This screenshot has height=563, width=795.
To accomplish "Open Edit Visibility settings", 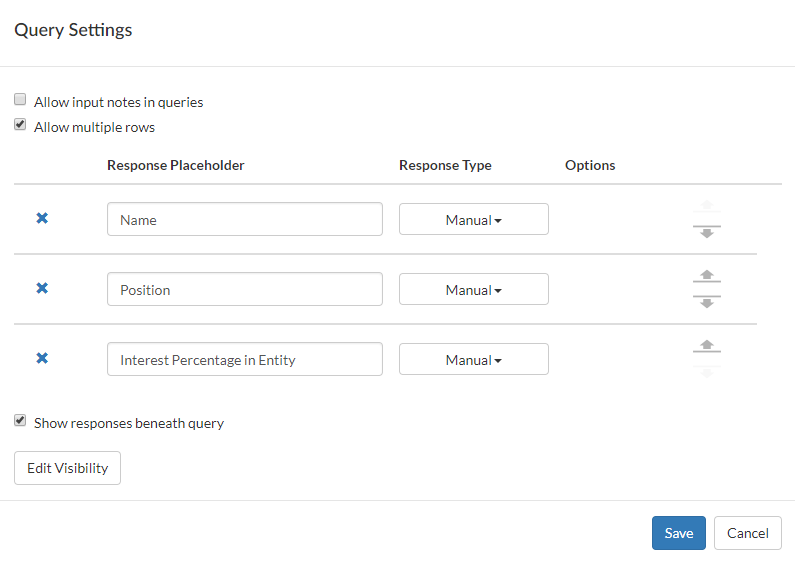I will 67,468.
